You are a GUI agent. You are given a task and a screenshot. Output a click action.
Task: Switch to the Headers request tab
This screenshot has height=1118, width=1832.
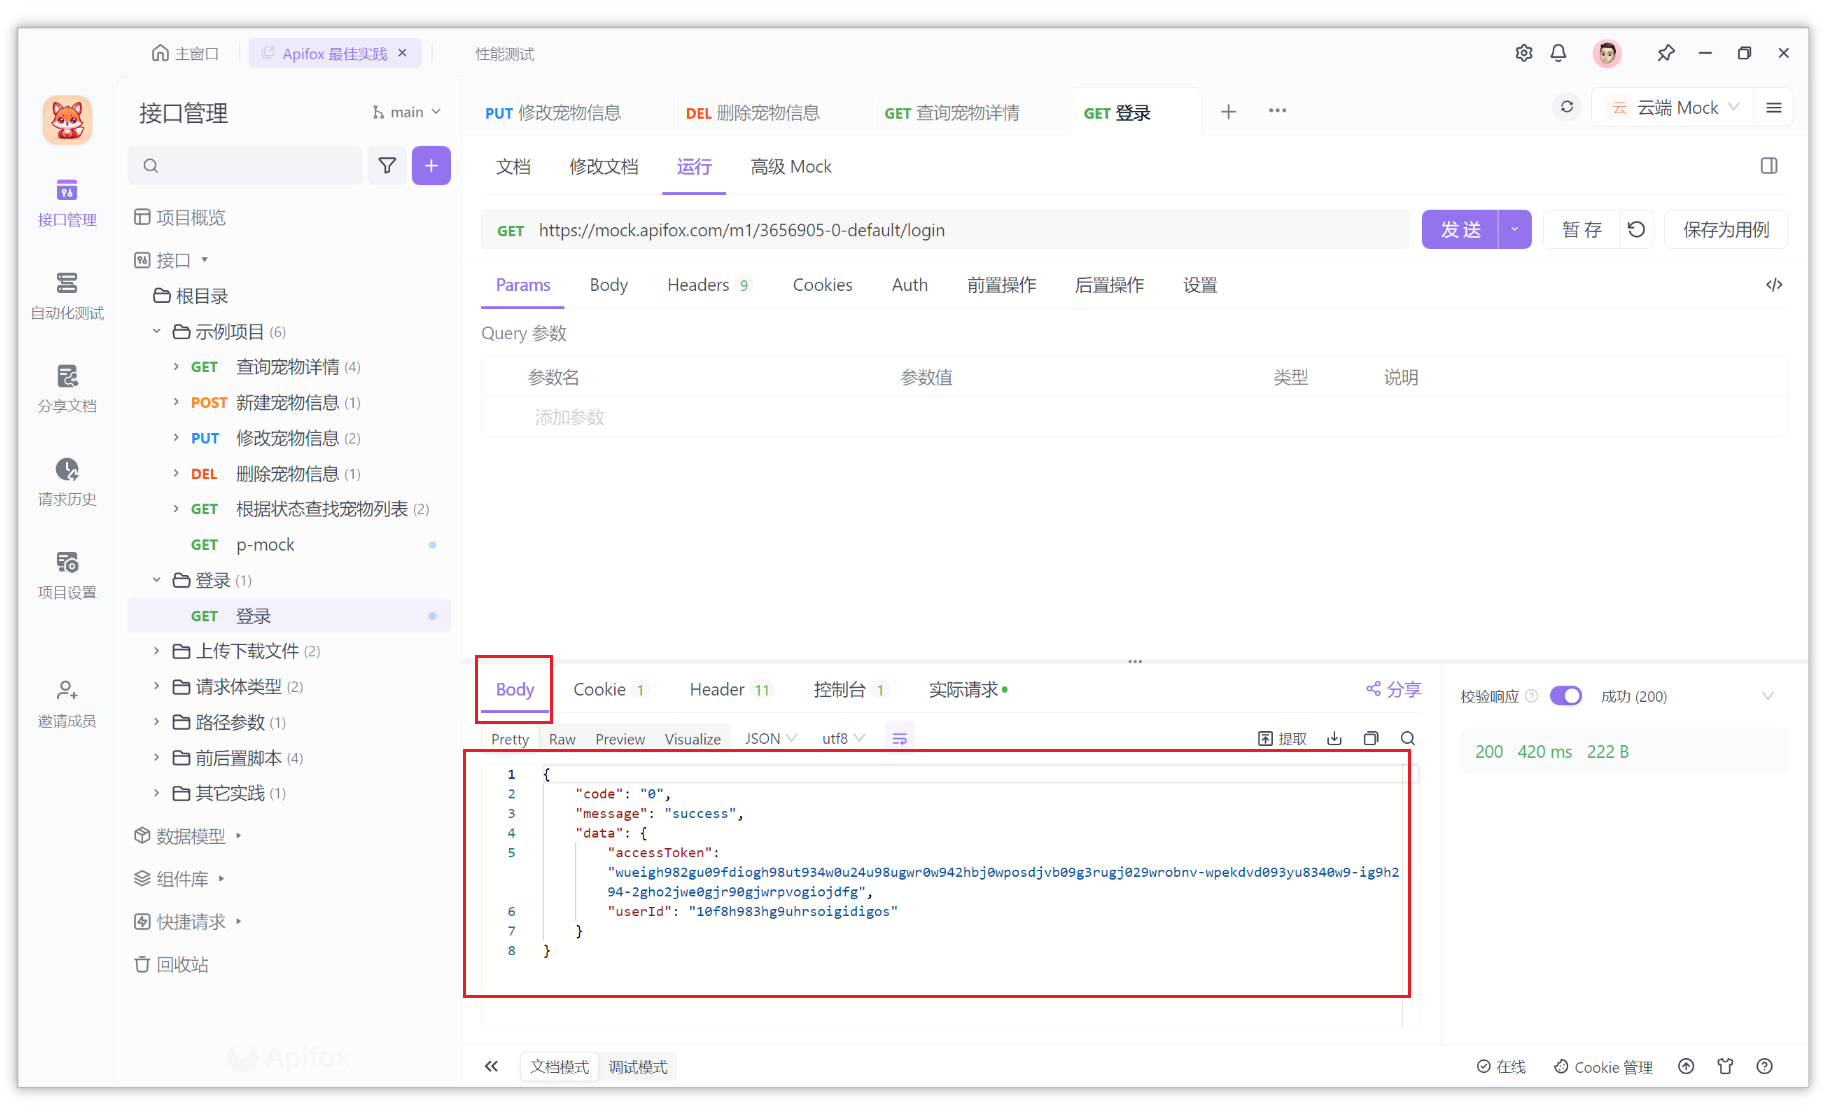pos(698,285)
